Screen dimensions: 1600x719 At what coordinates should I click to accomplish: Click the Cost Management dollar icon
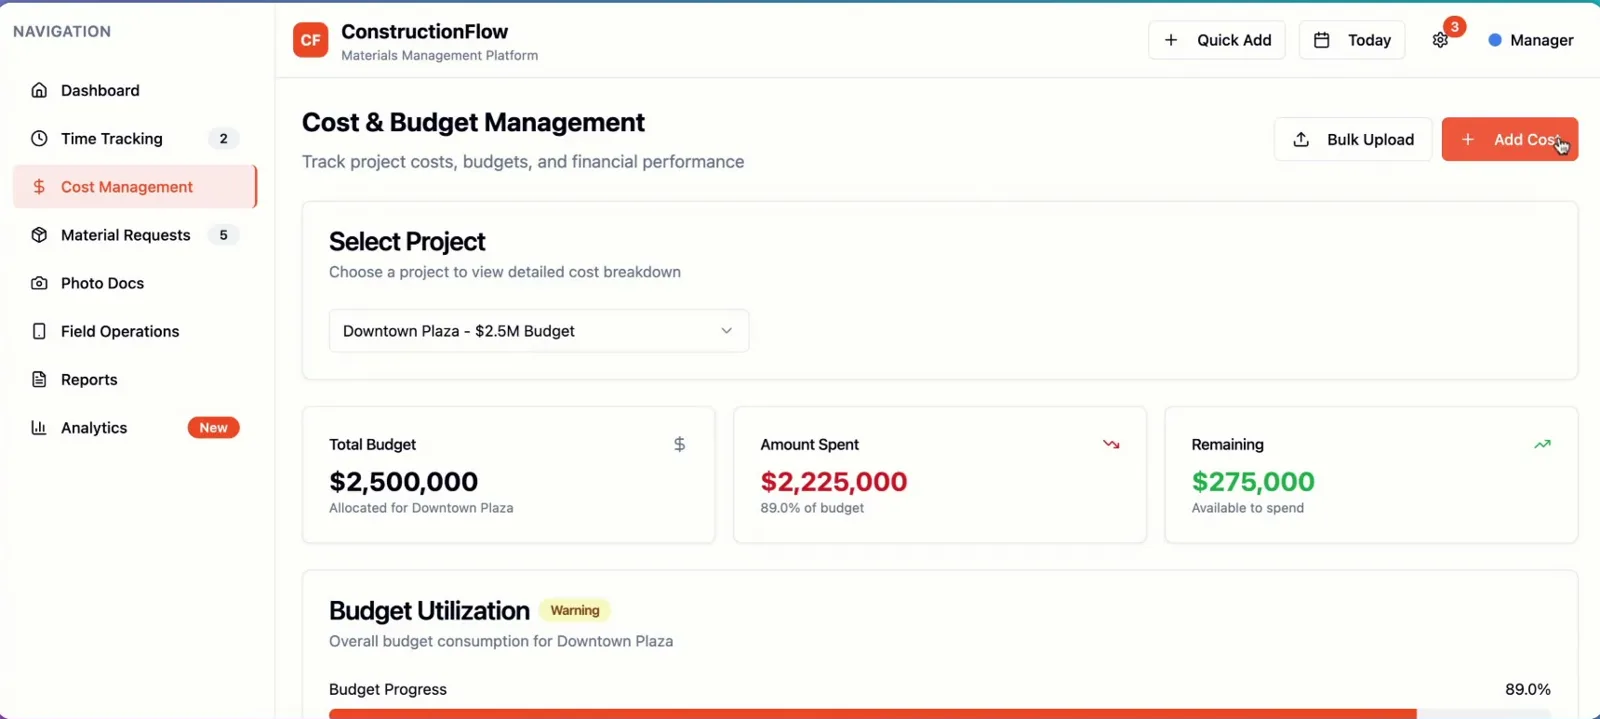coord(39,186)
